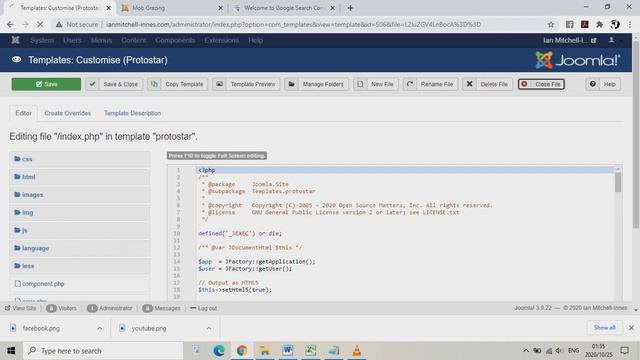
Task: Switch to Template Description tab
Action: click(x=132, y=113)
